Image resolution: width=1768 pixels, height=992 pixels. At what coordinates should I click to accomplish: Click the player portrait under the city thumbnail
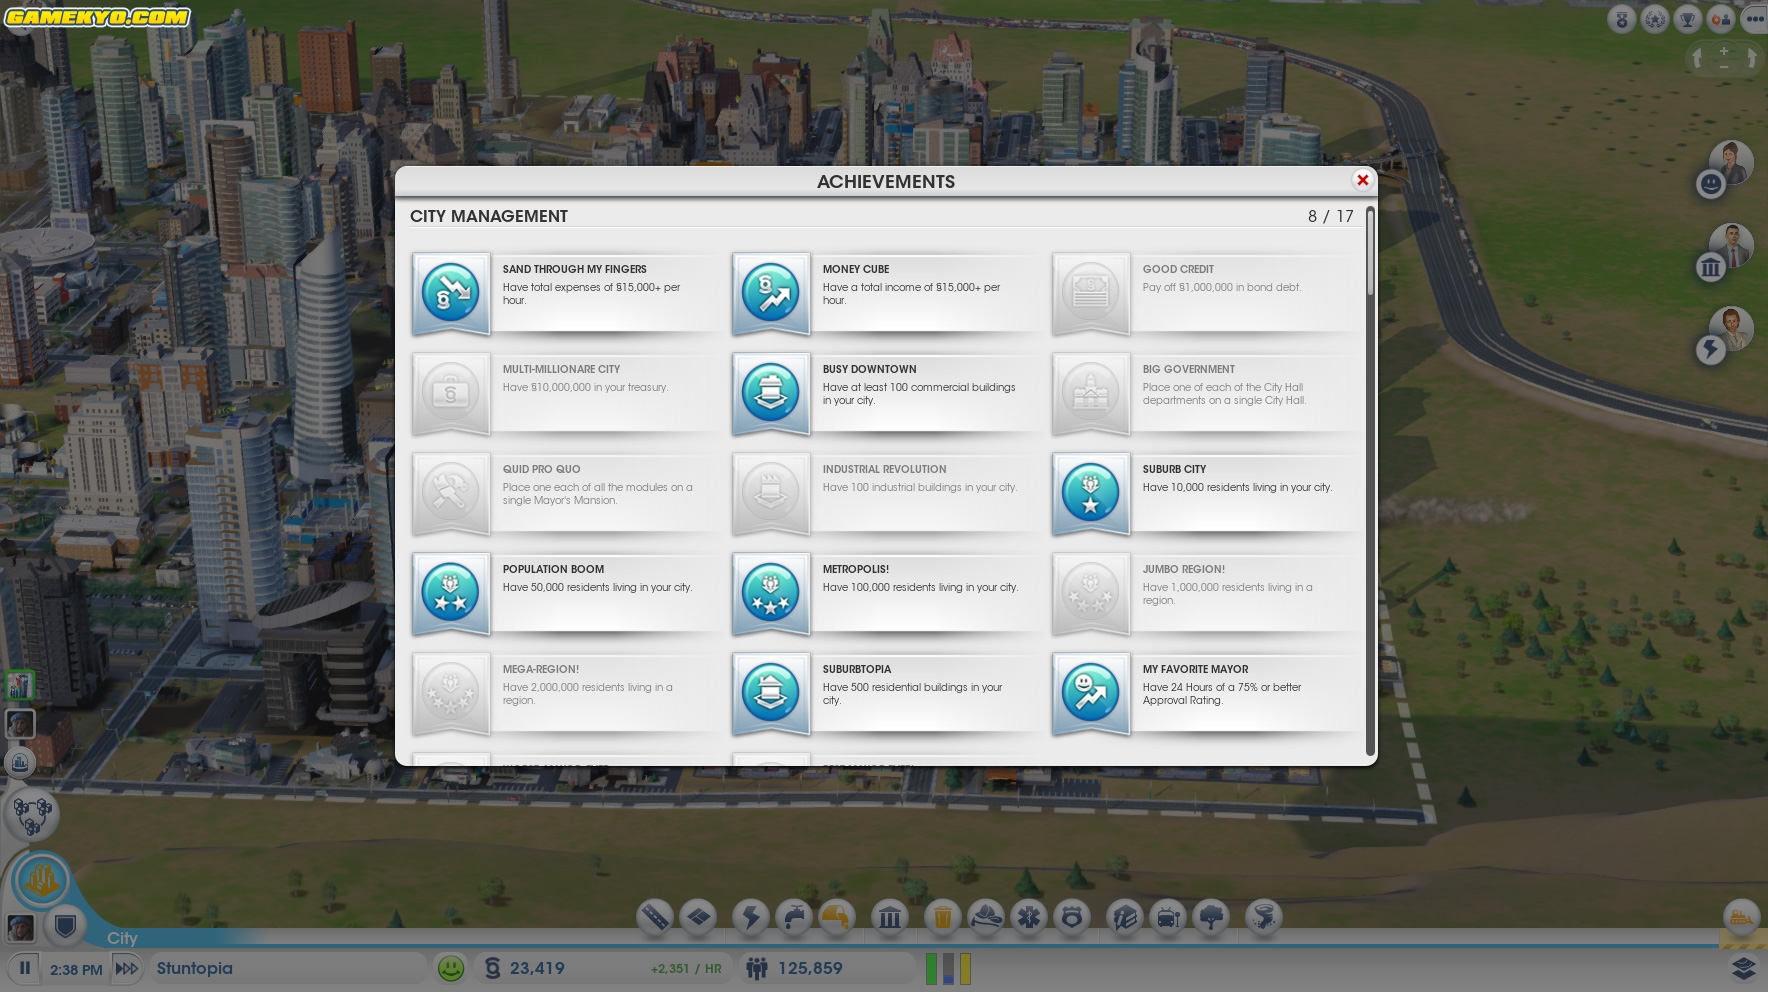click(19, 723)
